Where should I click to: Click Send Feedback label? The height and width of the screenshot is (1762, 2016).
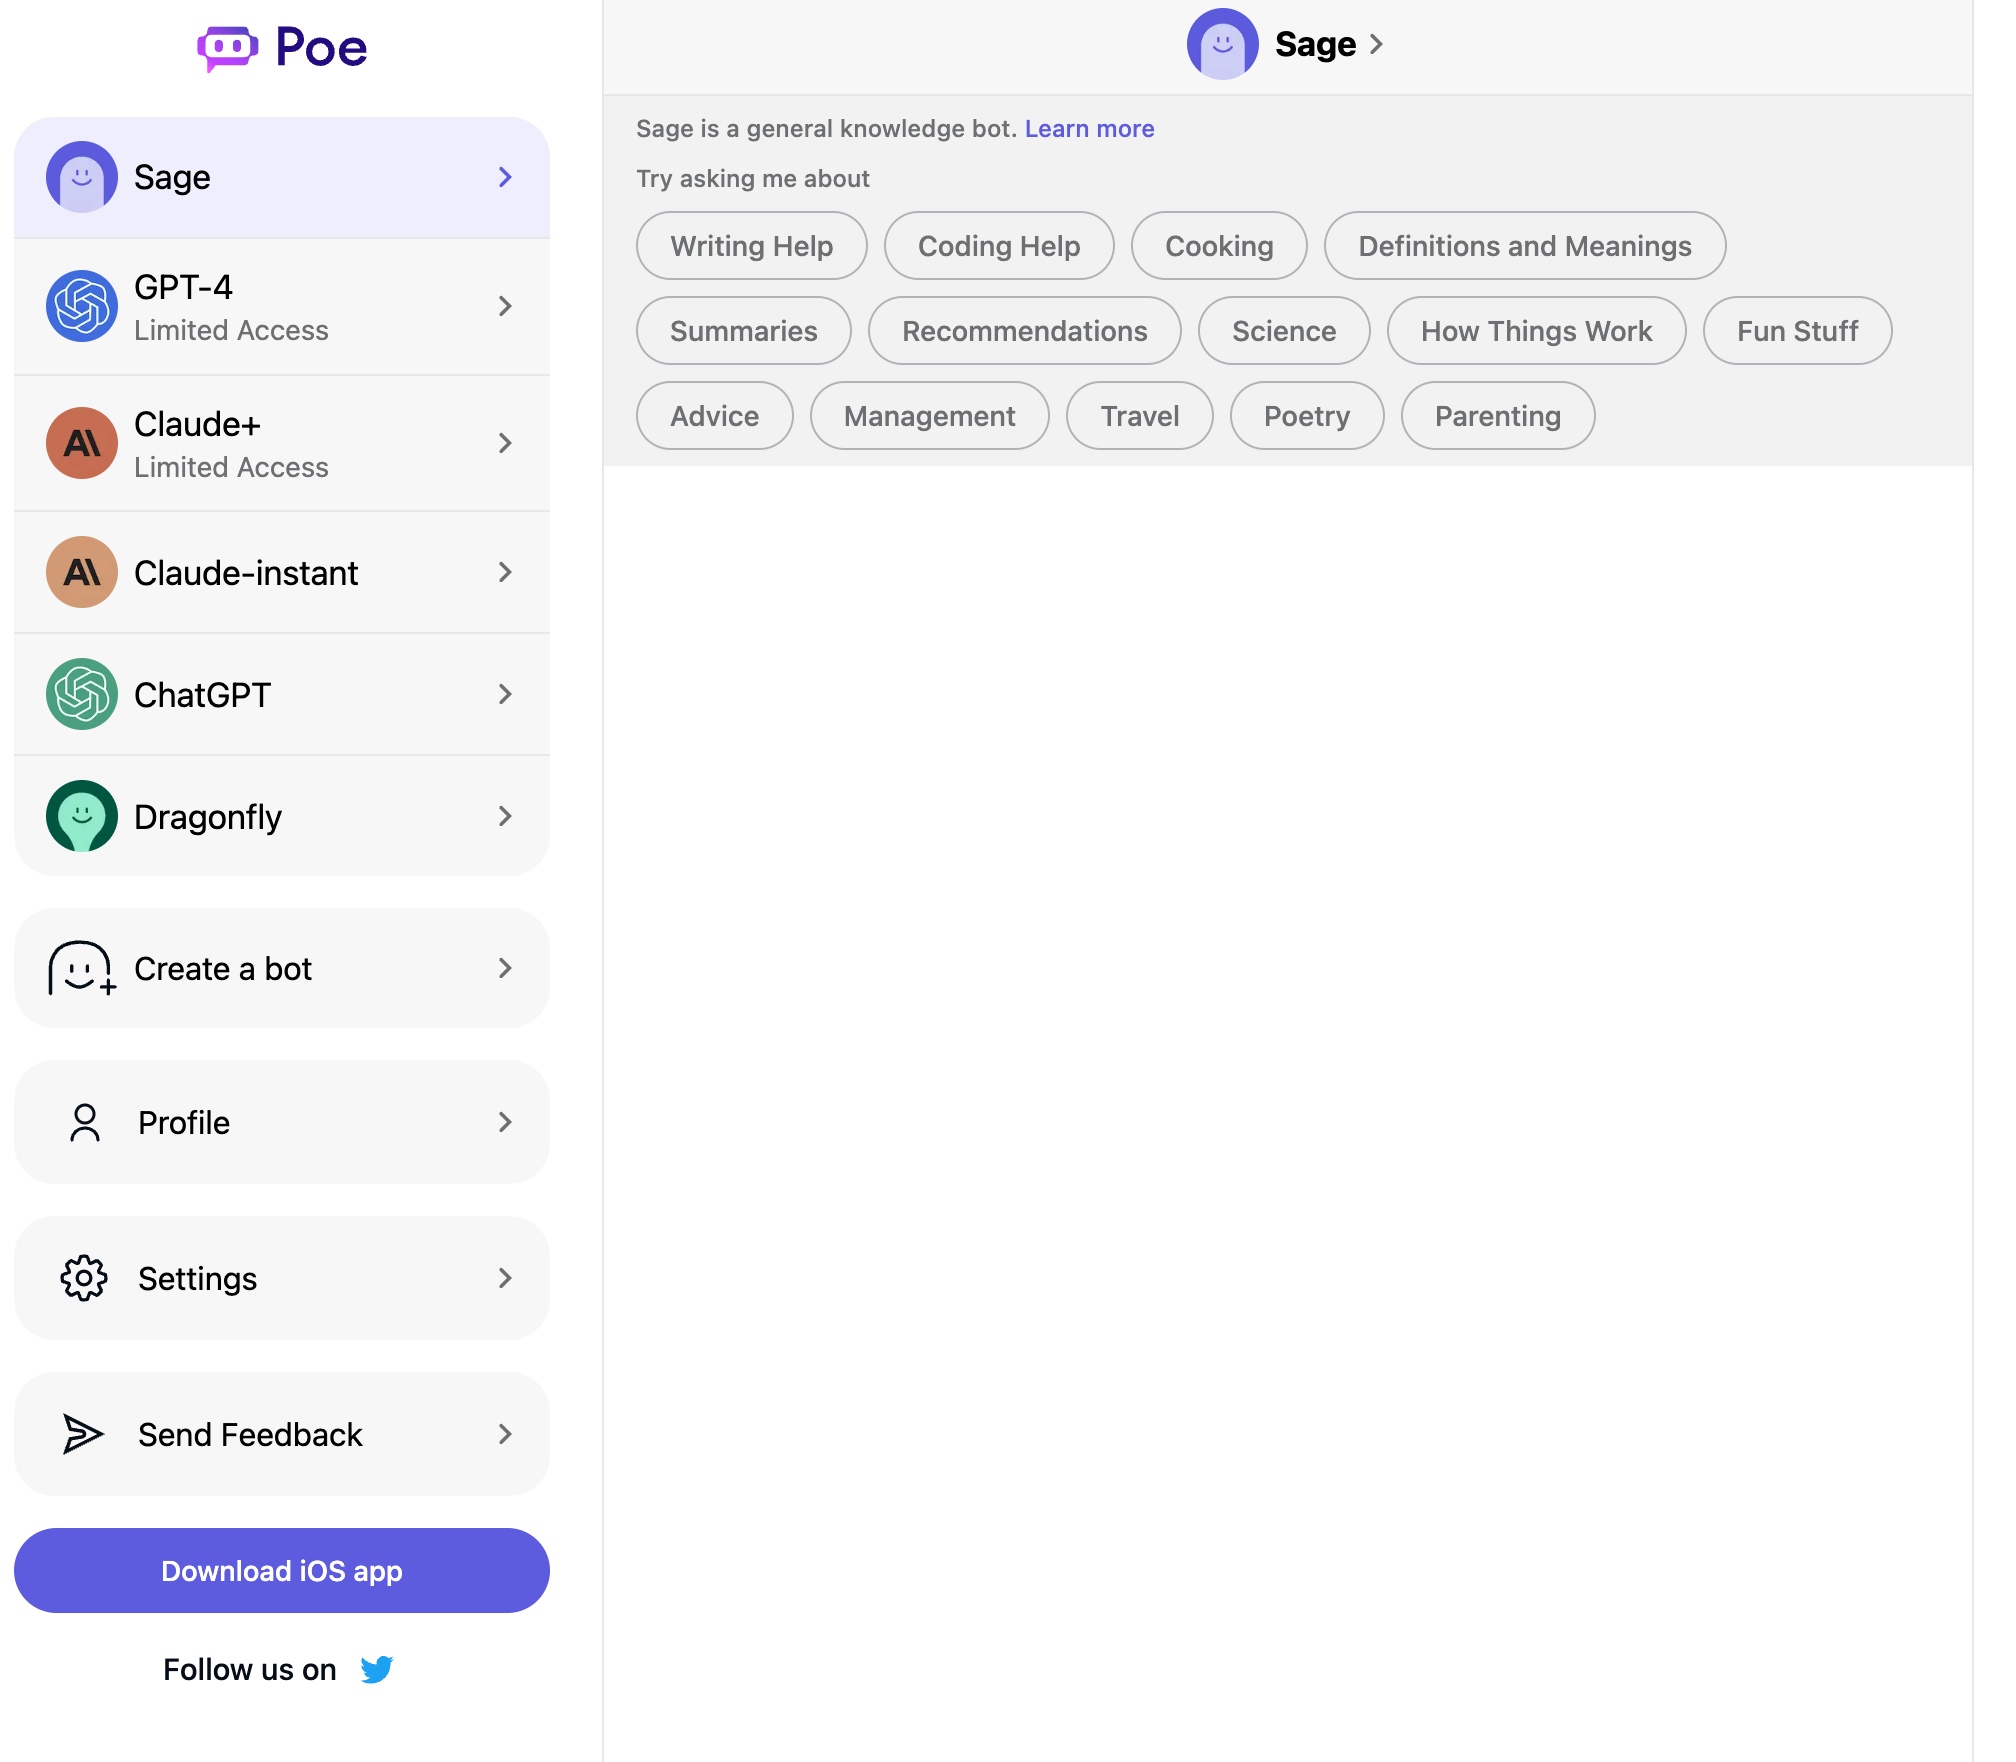point(250,1435)
